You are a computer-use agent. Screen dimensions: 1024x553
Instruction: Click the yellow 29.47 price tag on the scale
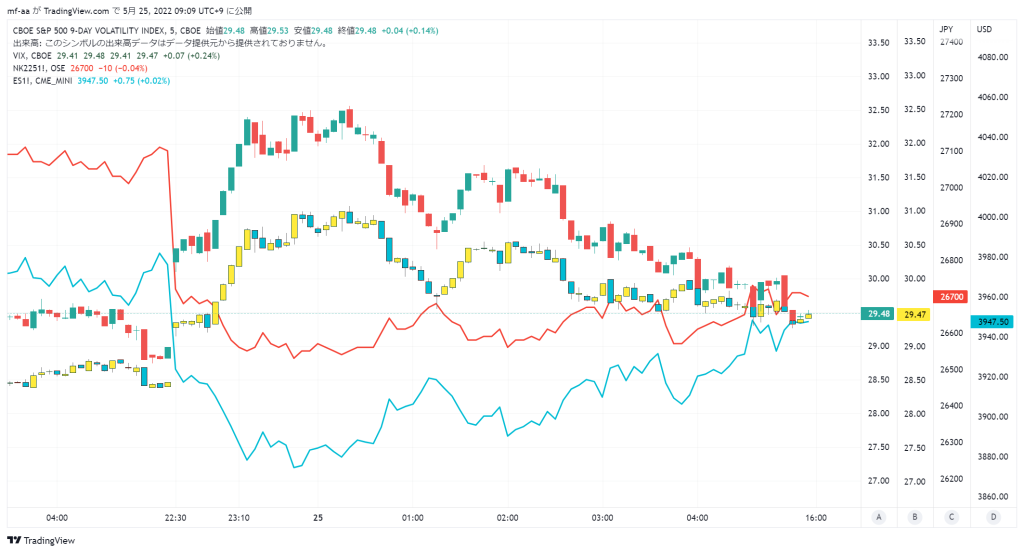914,314
